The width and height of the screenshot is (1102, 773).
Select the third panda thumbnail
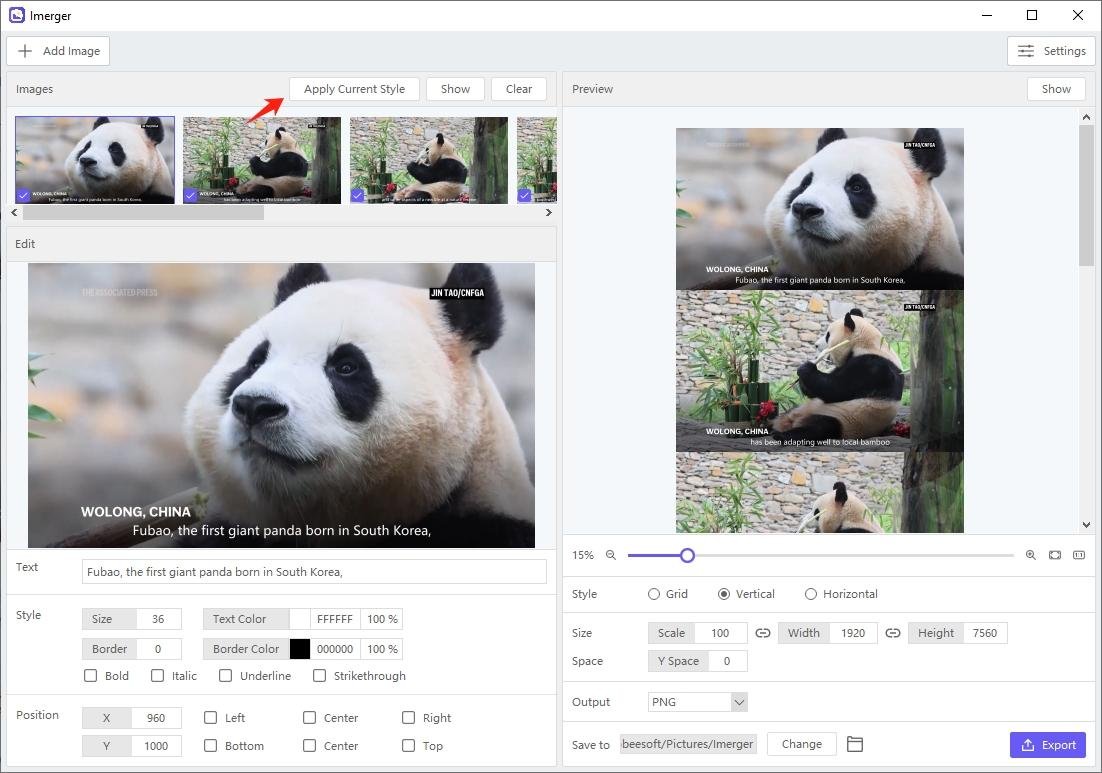(429, 160)
